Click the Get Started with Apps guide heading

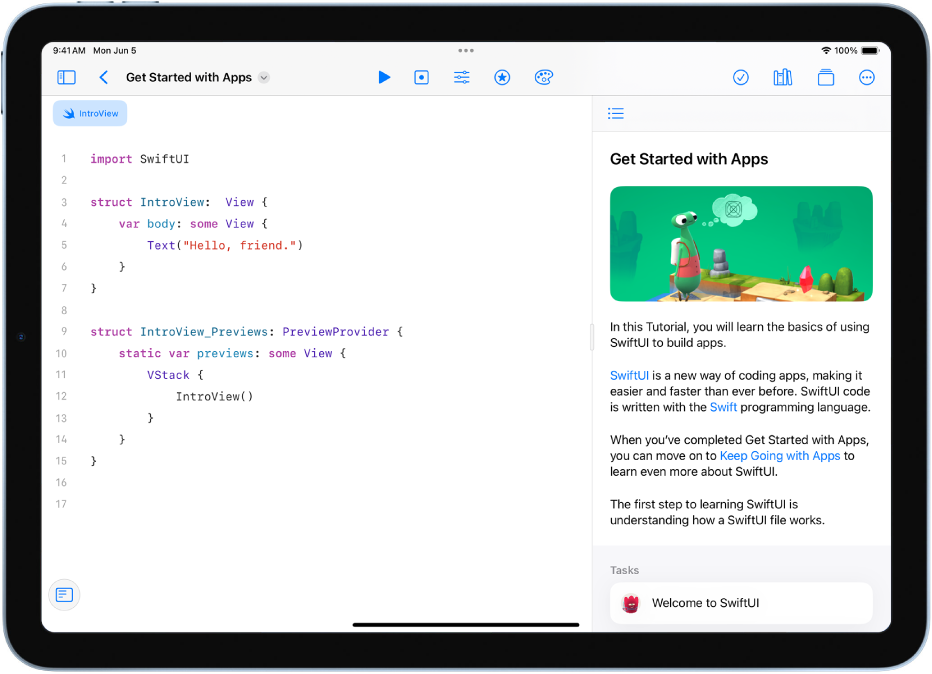(689, 159)
